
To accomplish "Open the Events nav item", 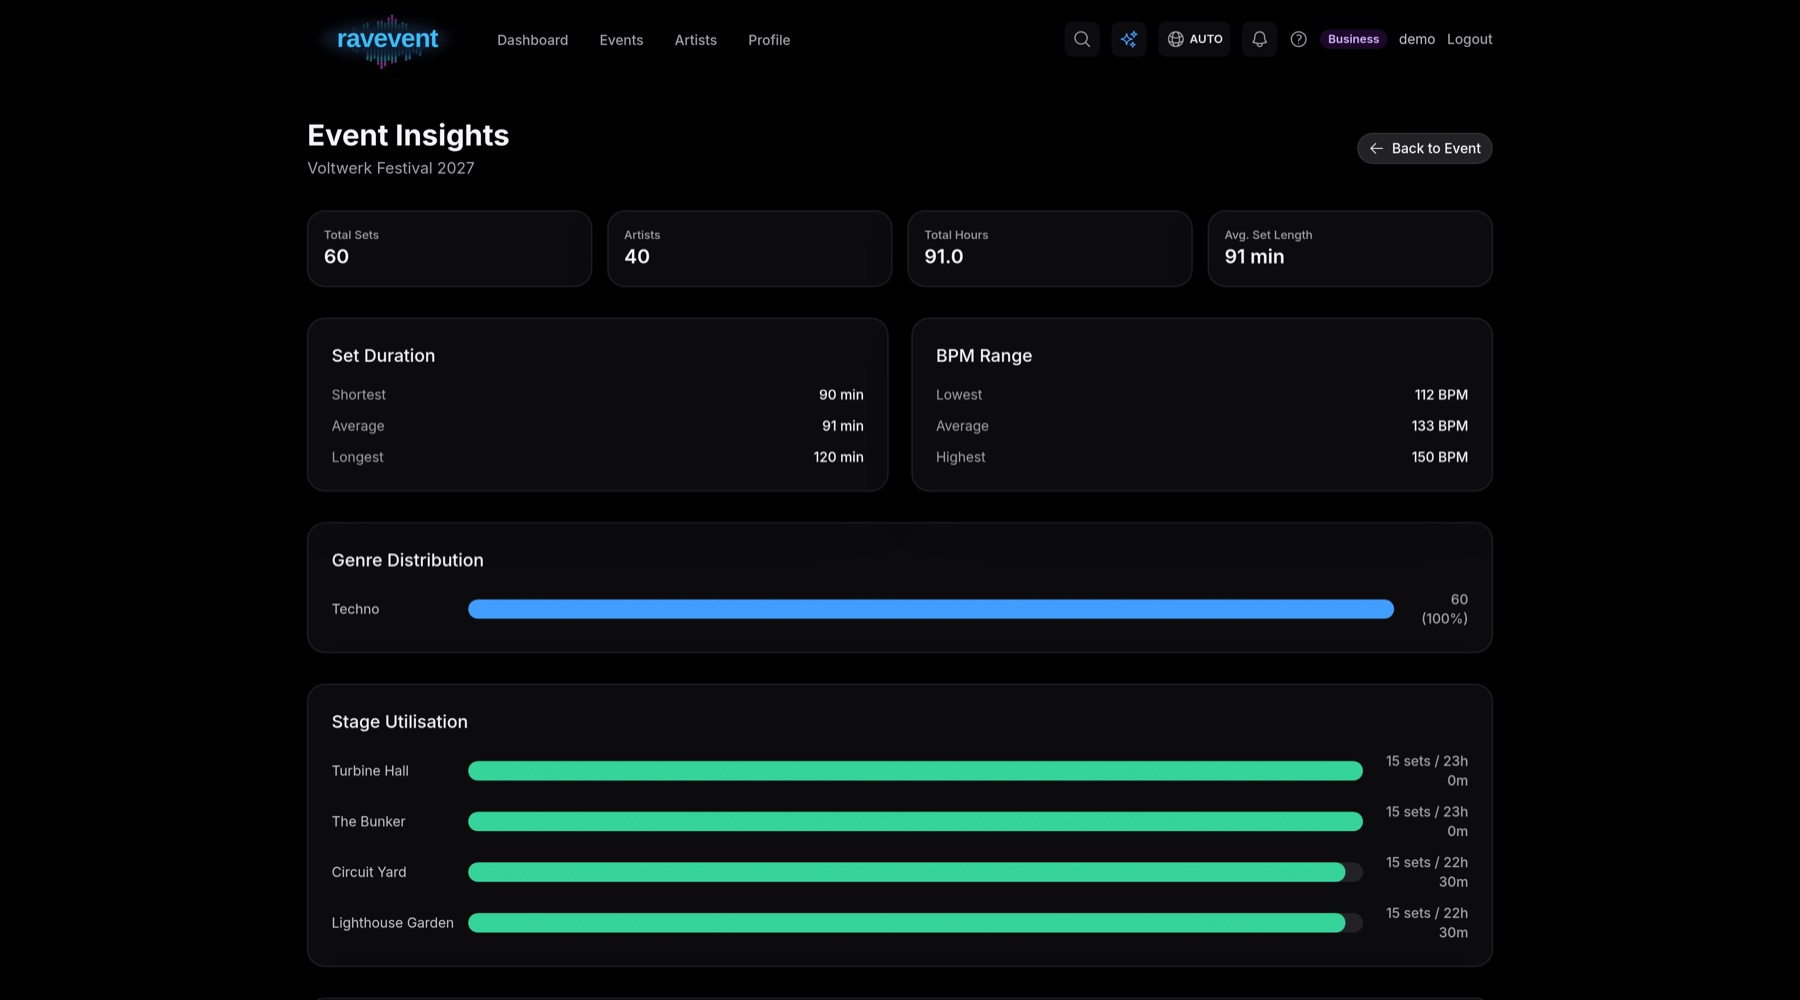I will [x=621, y=40].
